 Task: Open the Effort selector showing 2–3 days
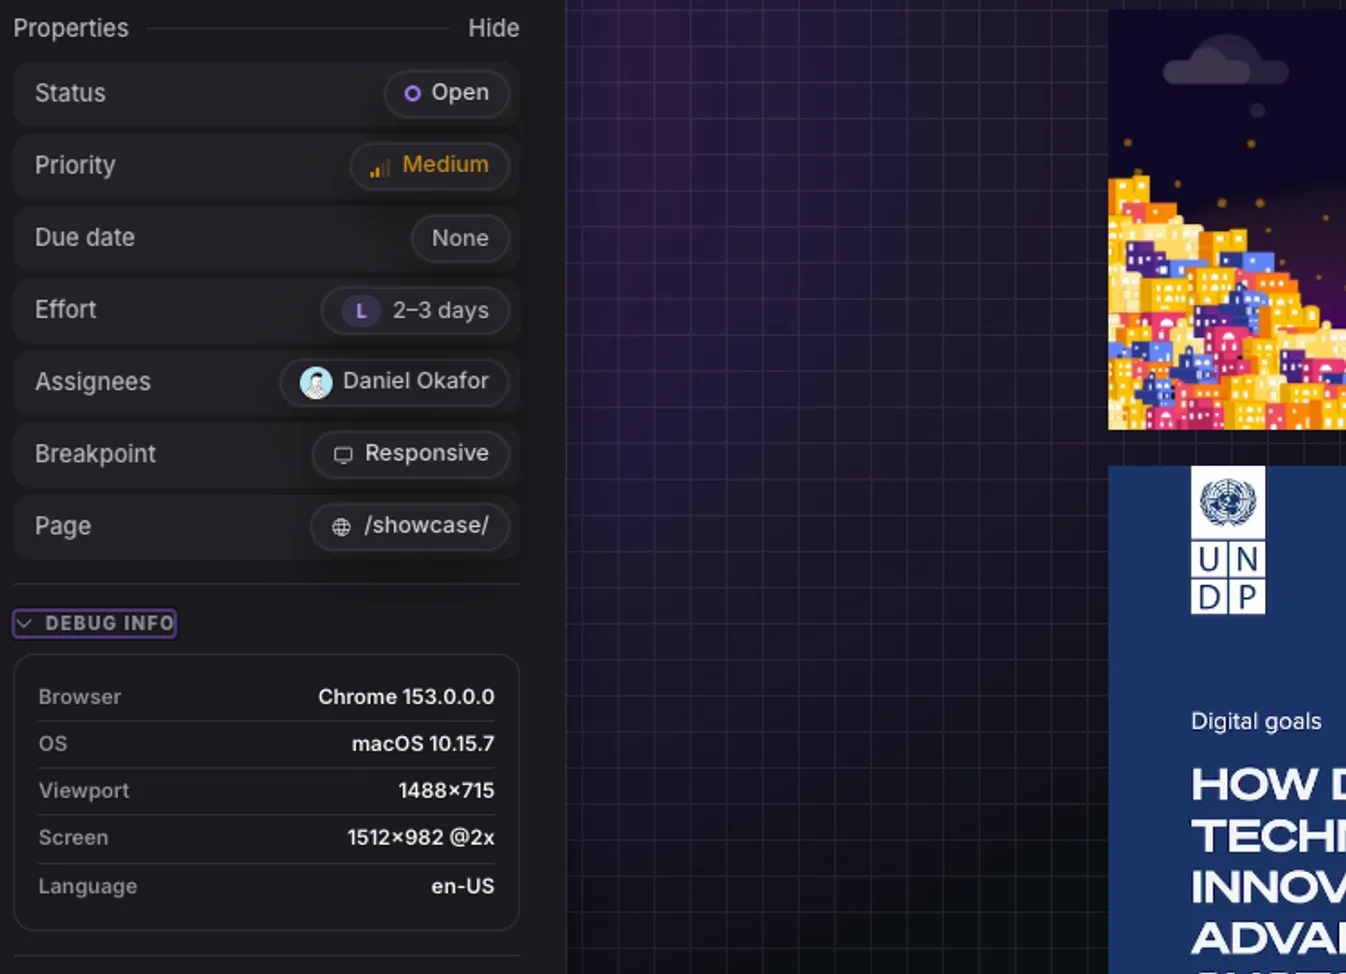point(415,310)
